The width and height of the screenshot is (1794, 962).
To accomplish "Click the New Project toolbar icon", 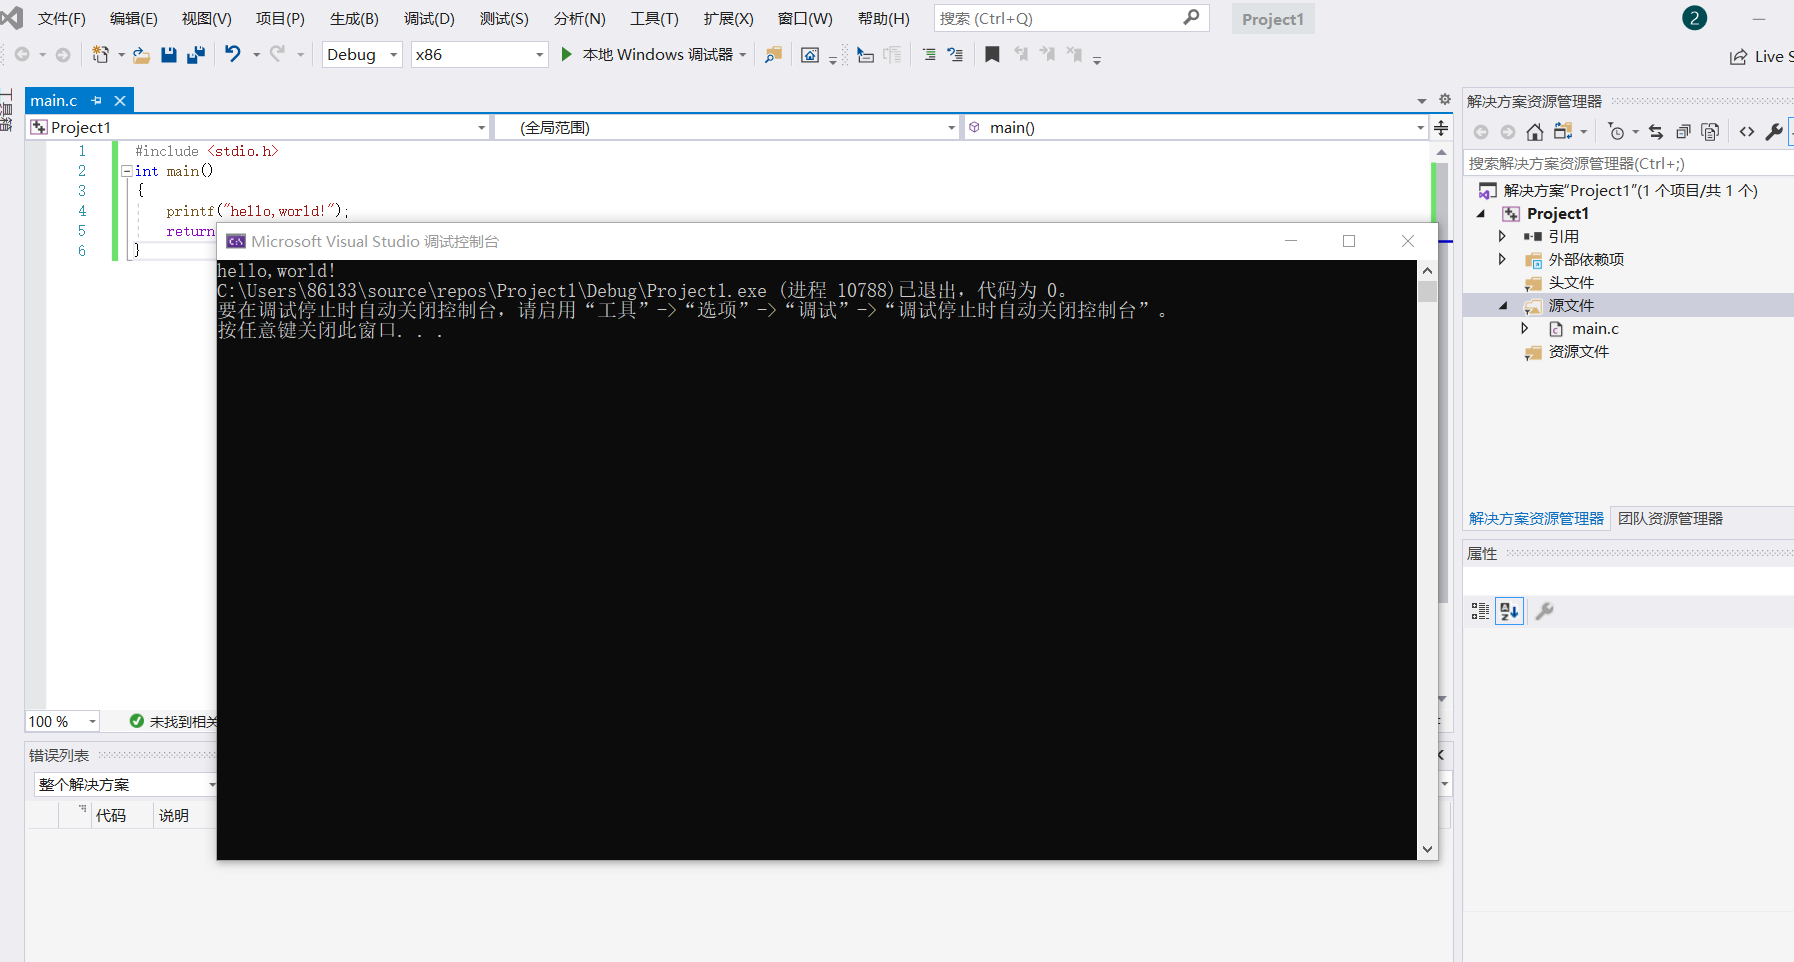I will 100,55.
